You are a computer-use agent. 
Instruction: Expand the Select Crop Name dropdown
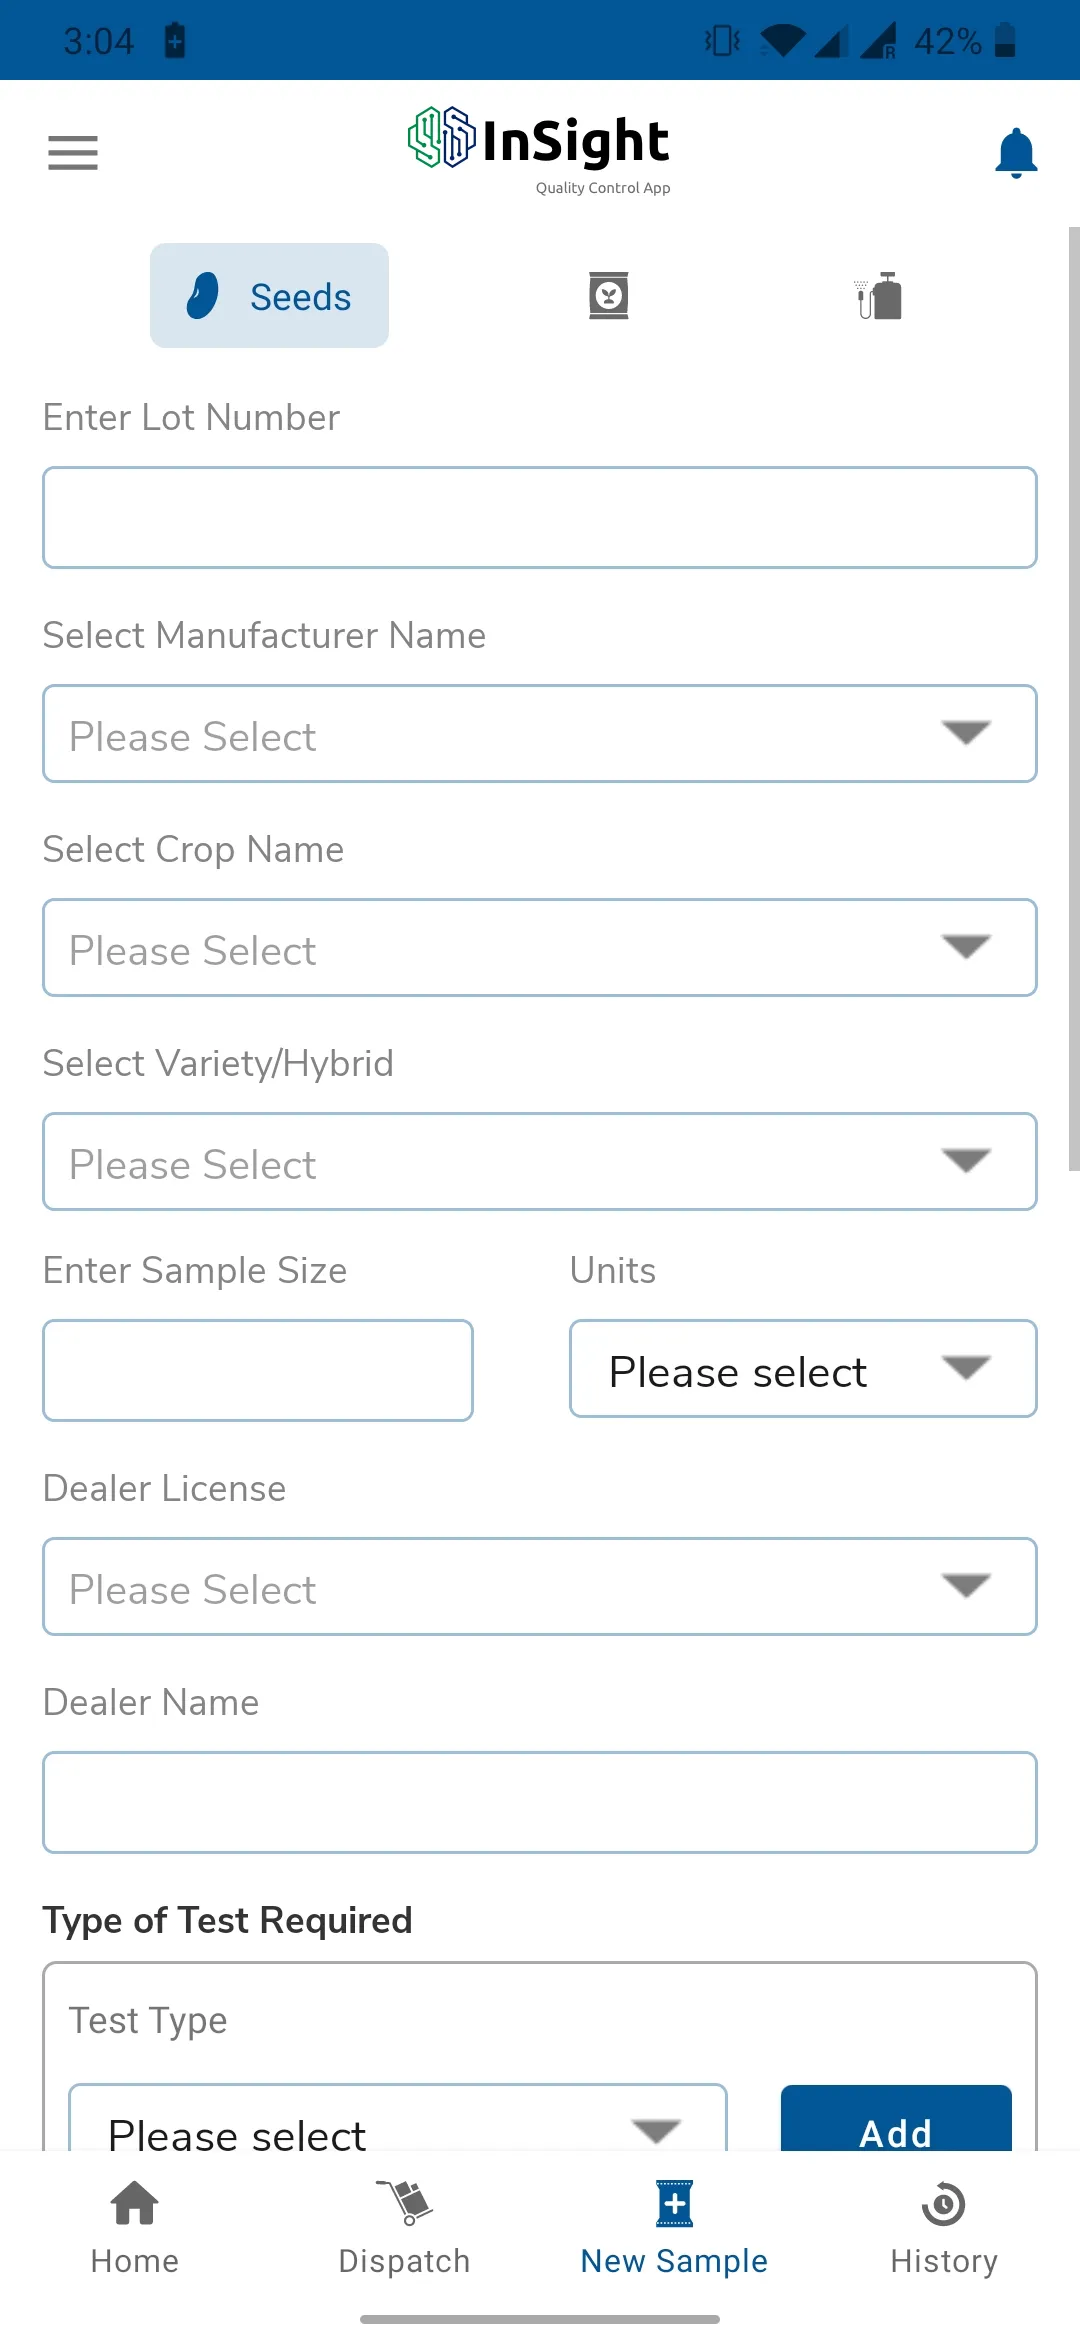540,948
